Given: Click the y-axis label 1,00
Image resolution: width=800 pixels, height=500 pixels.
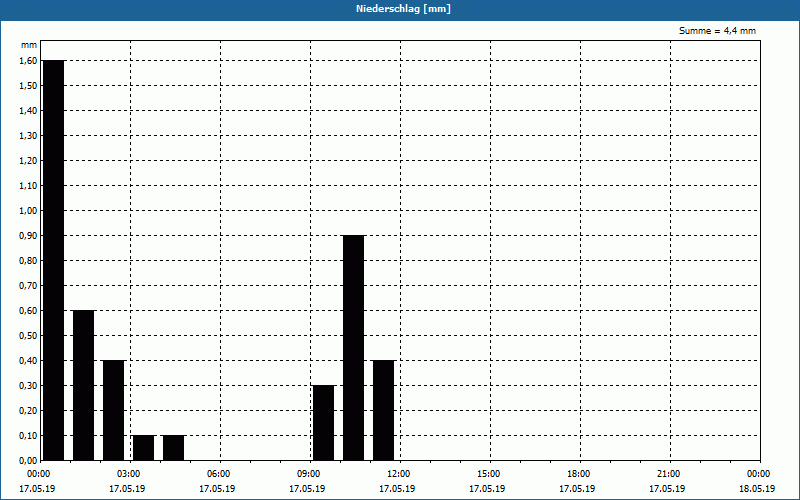Looking at the screenshot, I should point(29,210).
